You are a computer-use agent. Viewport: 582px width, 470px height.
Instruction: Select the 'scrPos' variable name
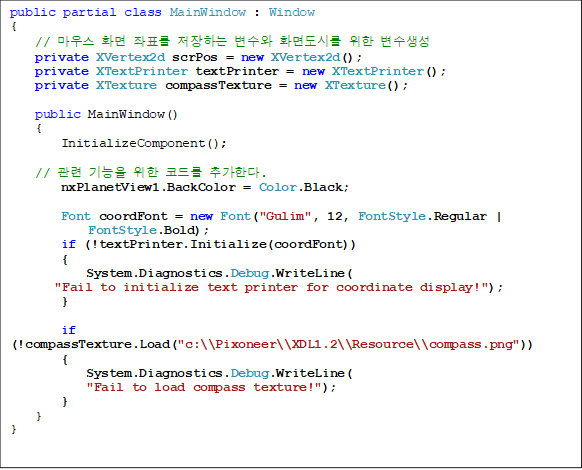(195, 58)
